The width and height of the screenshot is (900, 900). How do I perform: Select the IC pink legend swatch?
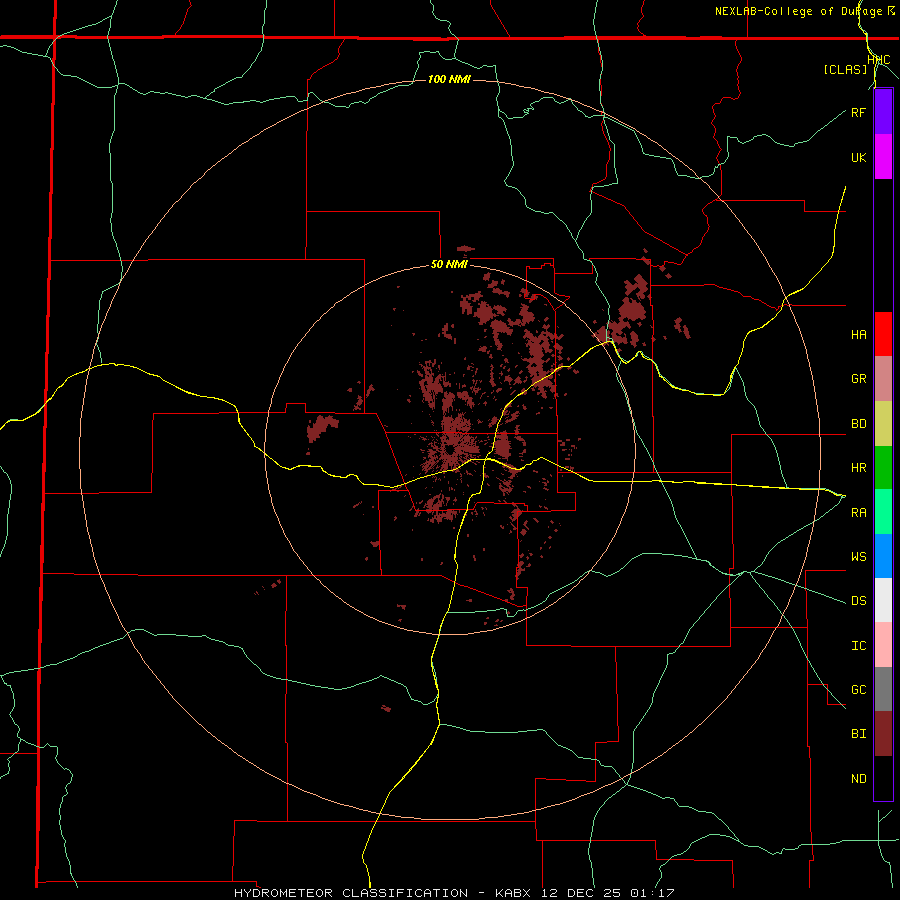coord(883,645)
